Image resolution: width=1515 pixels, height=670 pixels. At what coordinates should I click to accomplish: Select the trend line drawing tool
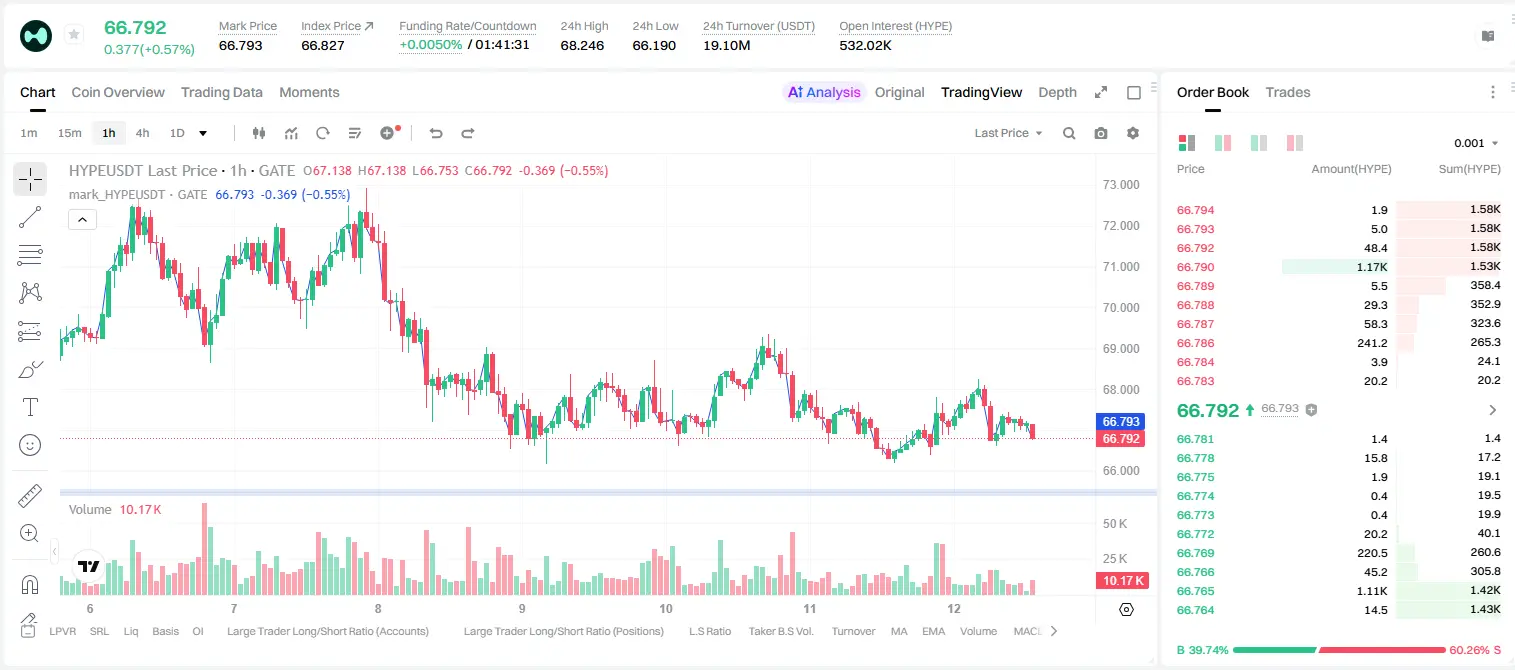pos(30,217)
